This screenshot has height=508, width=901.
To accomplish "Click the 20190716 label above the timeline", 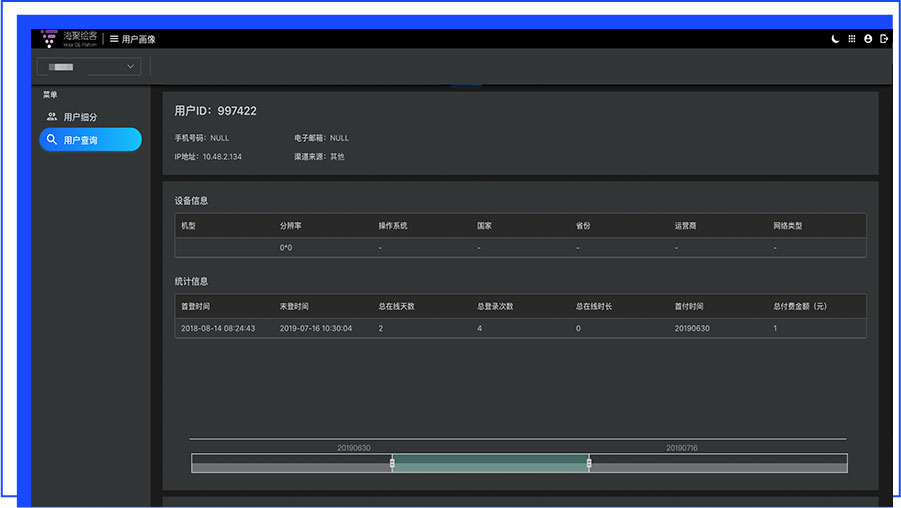I will click(x=681, y=448).
